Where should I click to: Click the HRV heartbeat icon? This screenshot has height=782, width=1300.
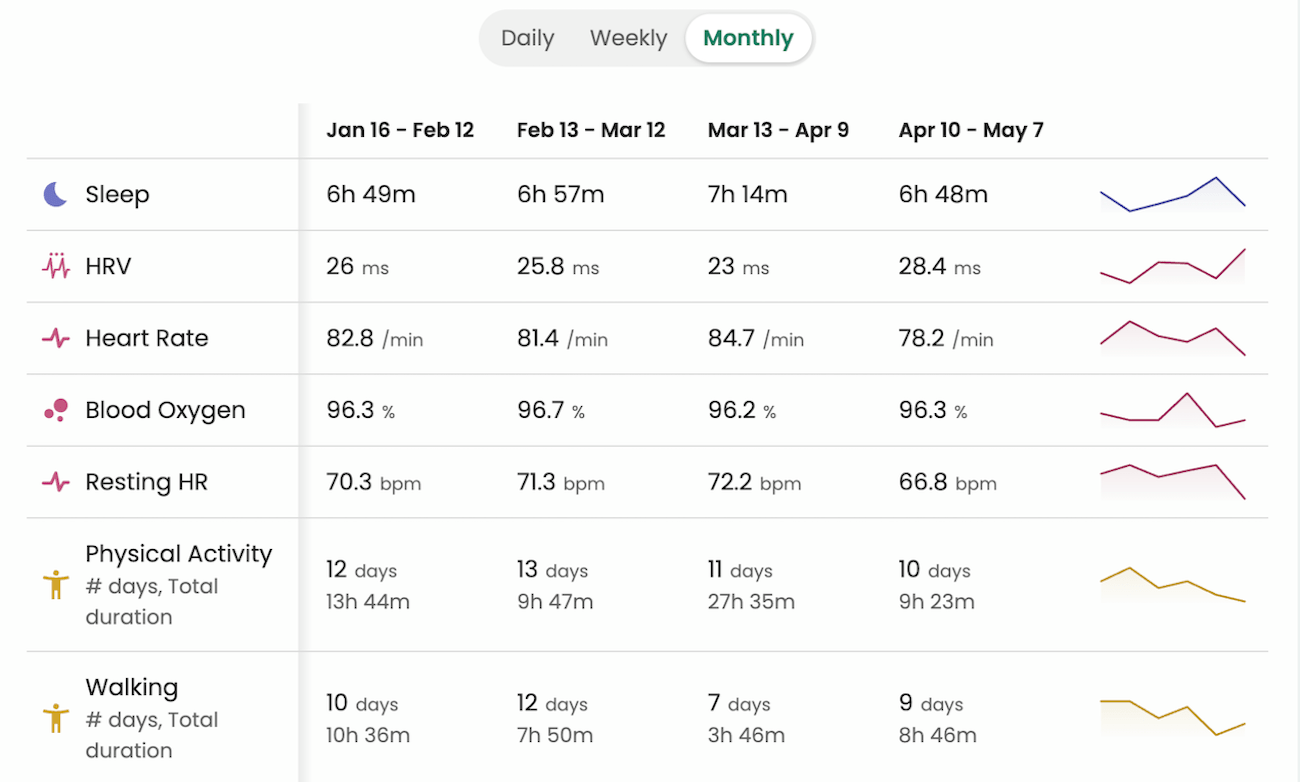56,266
